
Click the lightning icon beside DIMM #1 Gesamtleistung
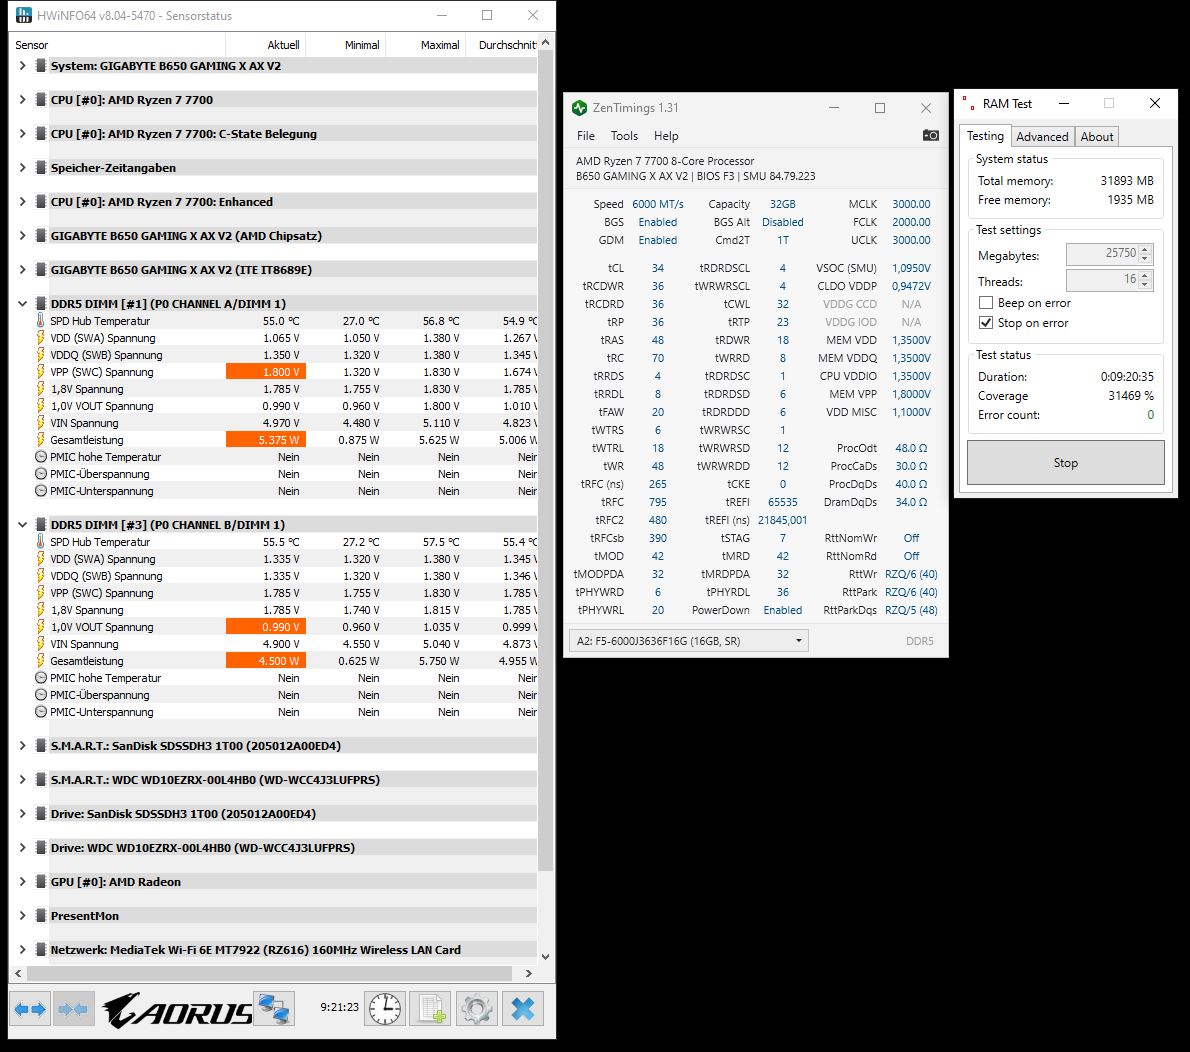pyautogui.click(x=40, y=439)
